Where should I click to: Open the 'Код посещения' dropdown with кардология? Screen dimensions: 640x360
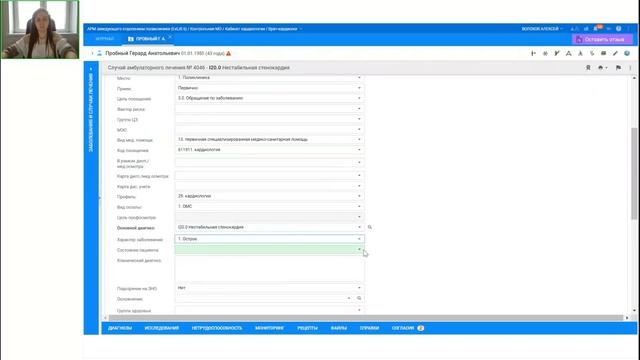[x=270, y=150]
